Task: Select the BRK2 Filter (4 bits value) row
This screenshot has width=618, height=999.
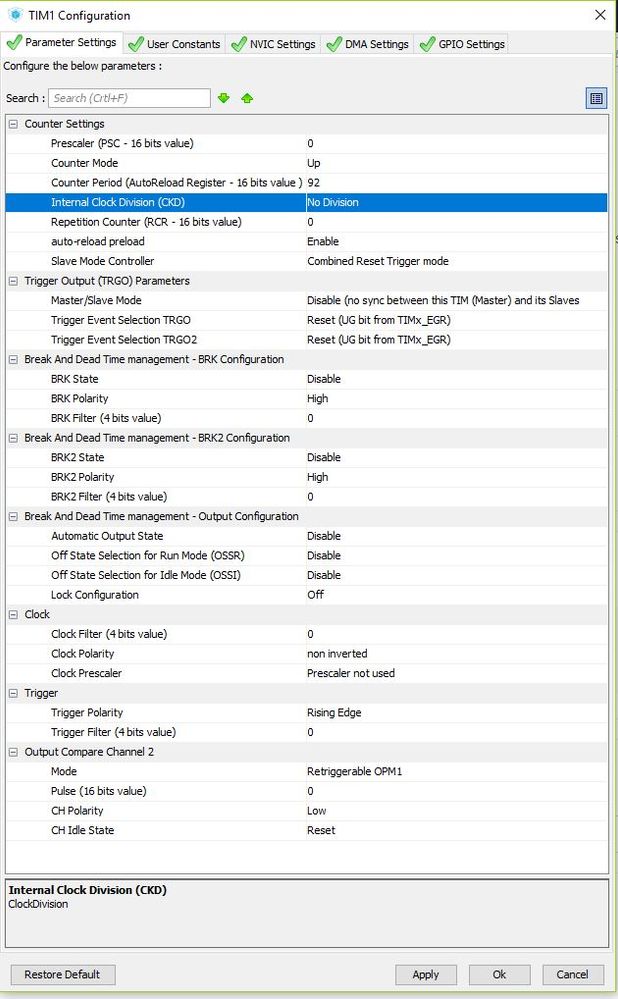Action: point(306,497)
